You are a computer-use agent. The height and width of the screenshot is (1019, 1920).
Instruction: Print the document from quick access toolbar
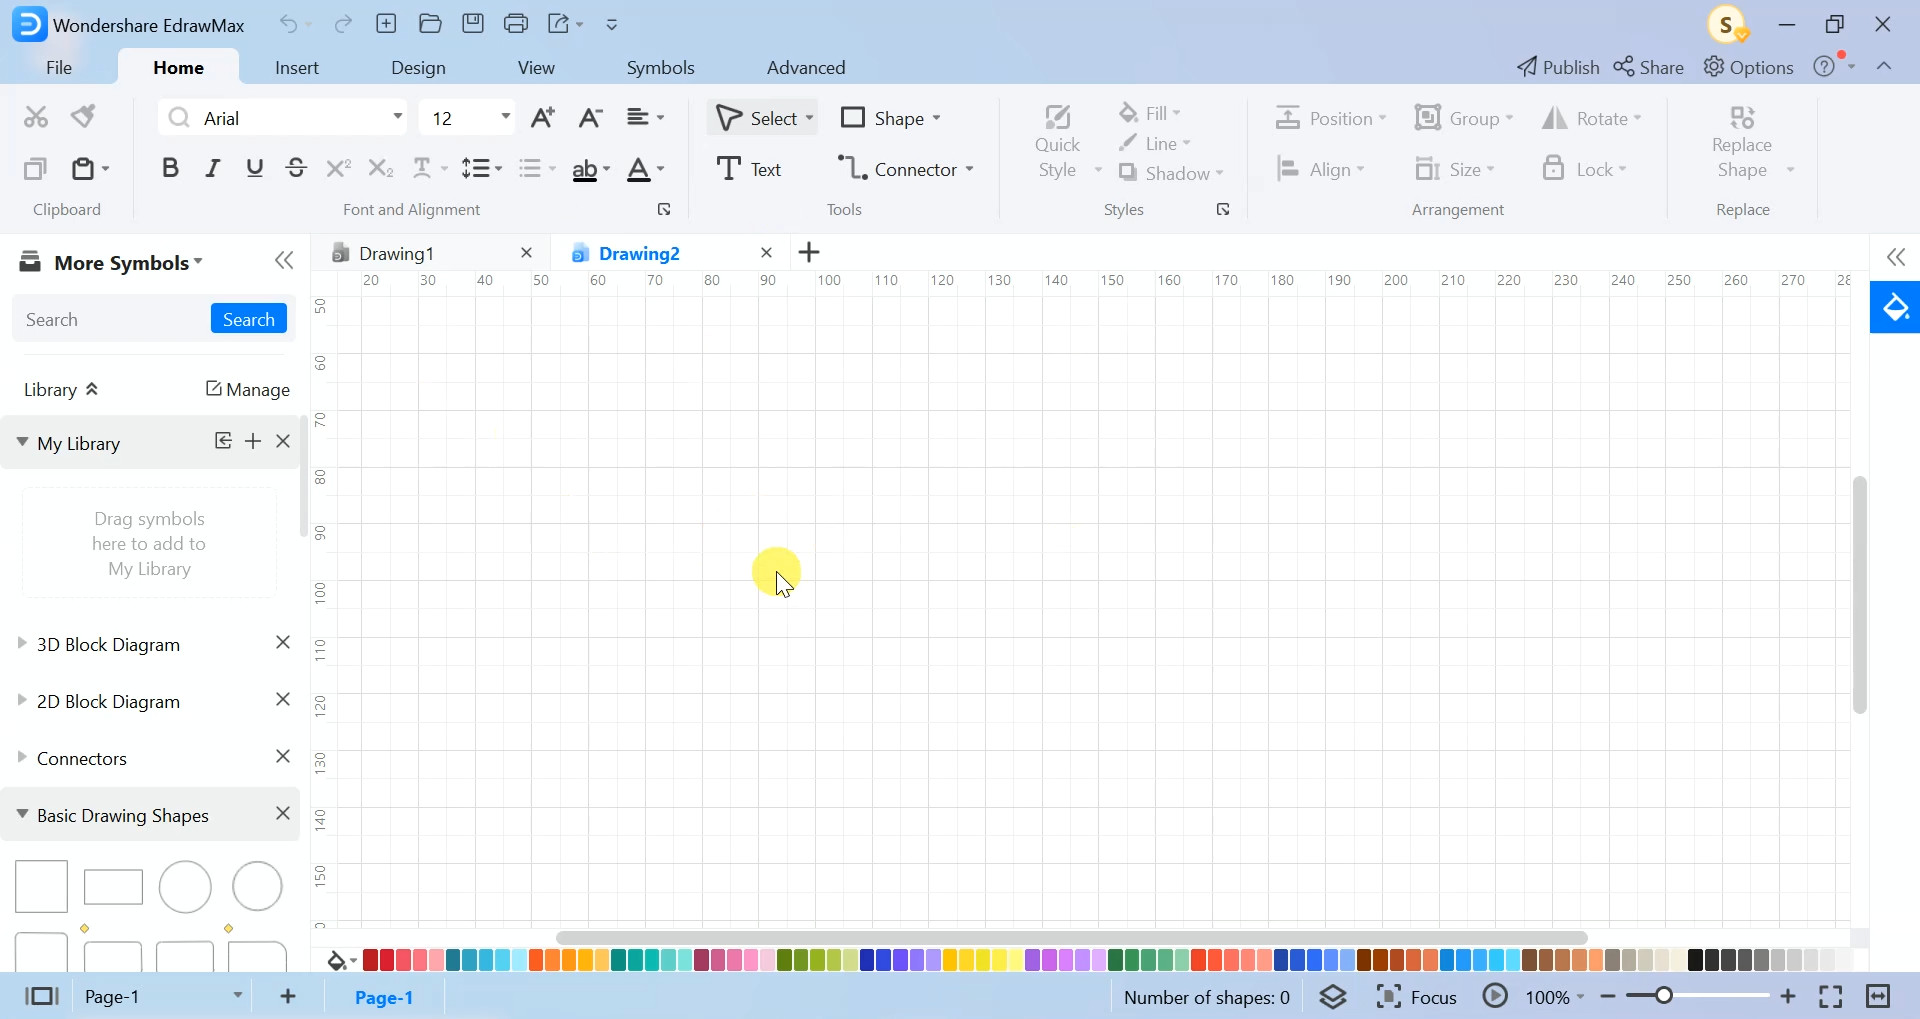(516, 23)
